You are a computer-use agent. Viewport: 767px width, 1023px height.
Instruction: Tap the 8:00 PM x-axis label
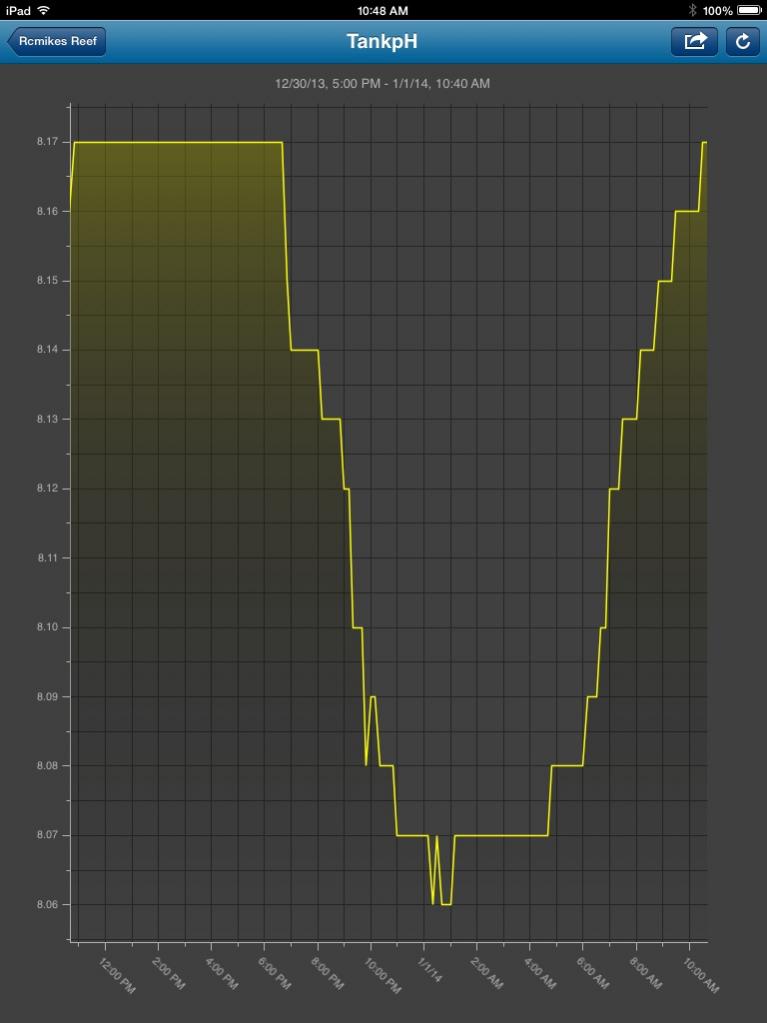[x=328, y=973]
